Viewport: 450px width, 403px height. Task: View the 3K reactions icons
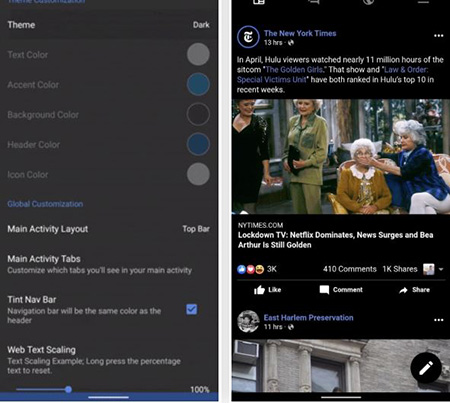point(250,269)
